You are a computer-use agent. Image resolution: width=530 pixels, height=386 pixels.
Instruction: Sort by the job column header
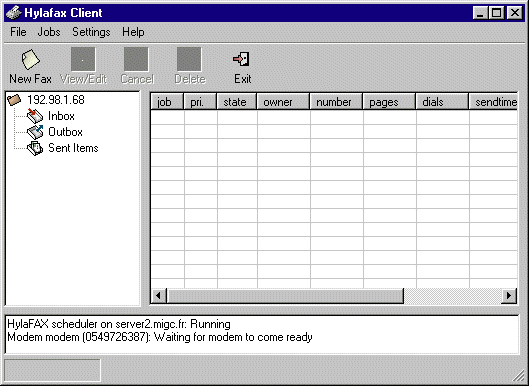[167, 102]
